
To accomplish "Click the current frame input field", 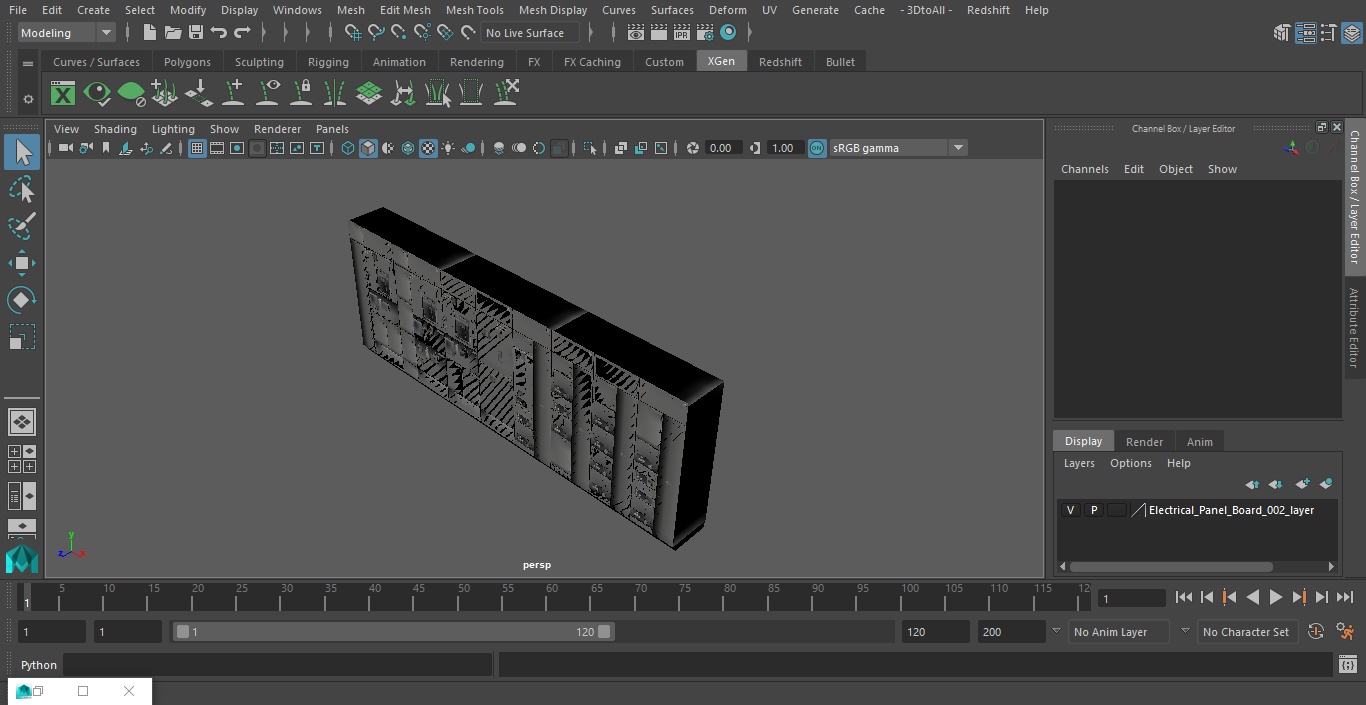I will tap(1132, 598).
